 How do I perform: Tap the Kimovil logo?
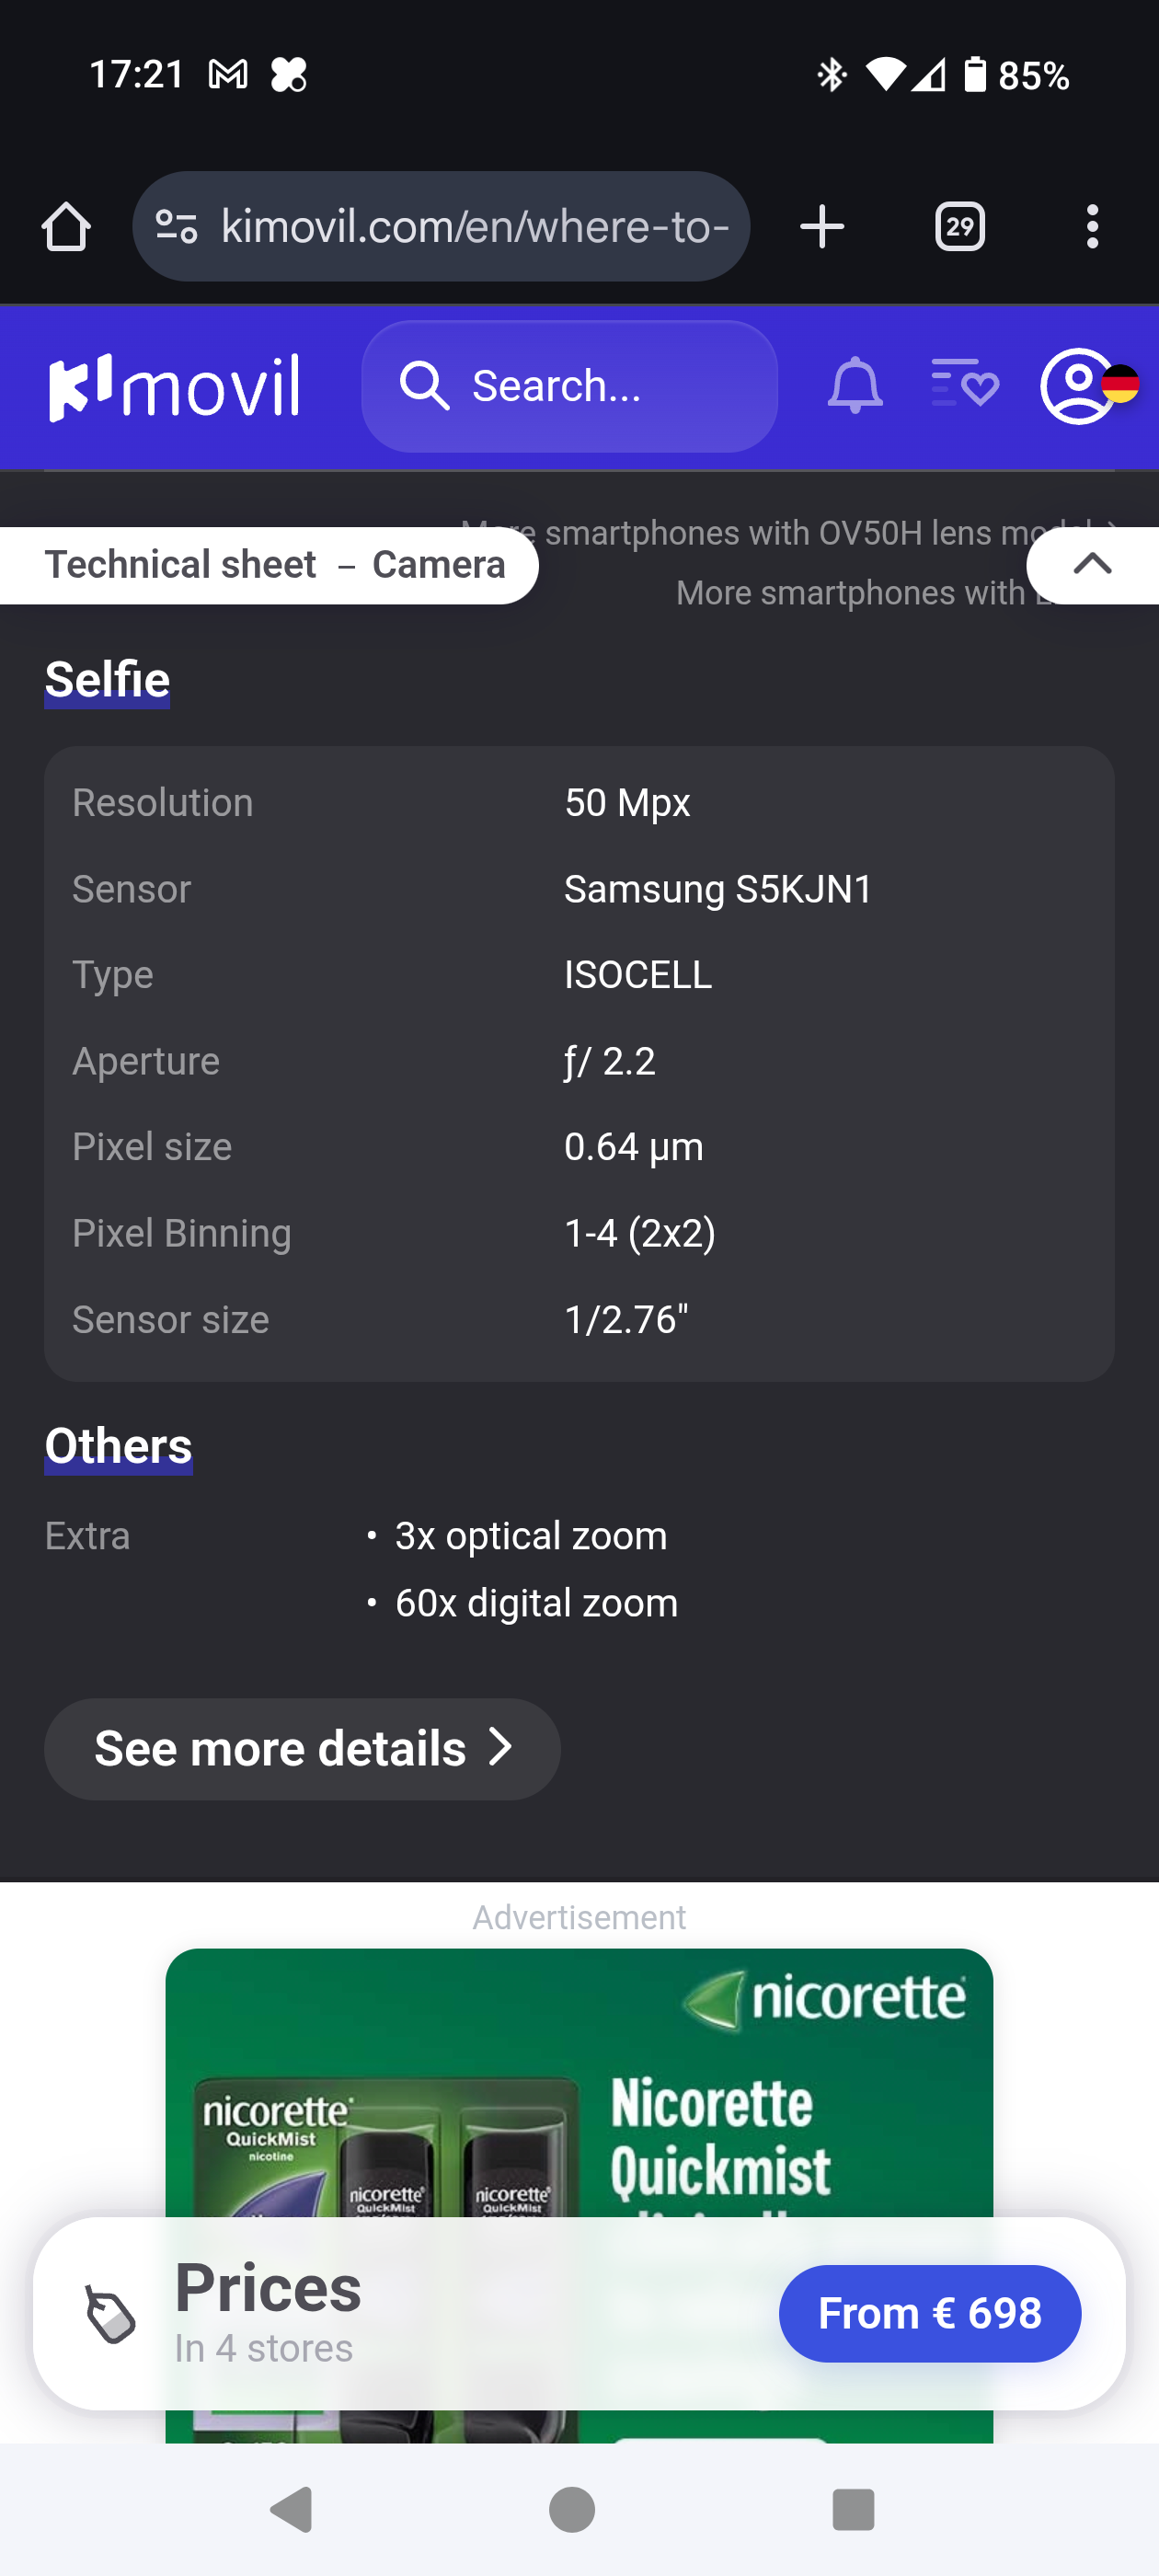pyautogui.click(x=174, y=386)
